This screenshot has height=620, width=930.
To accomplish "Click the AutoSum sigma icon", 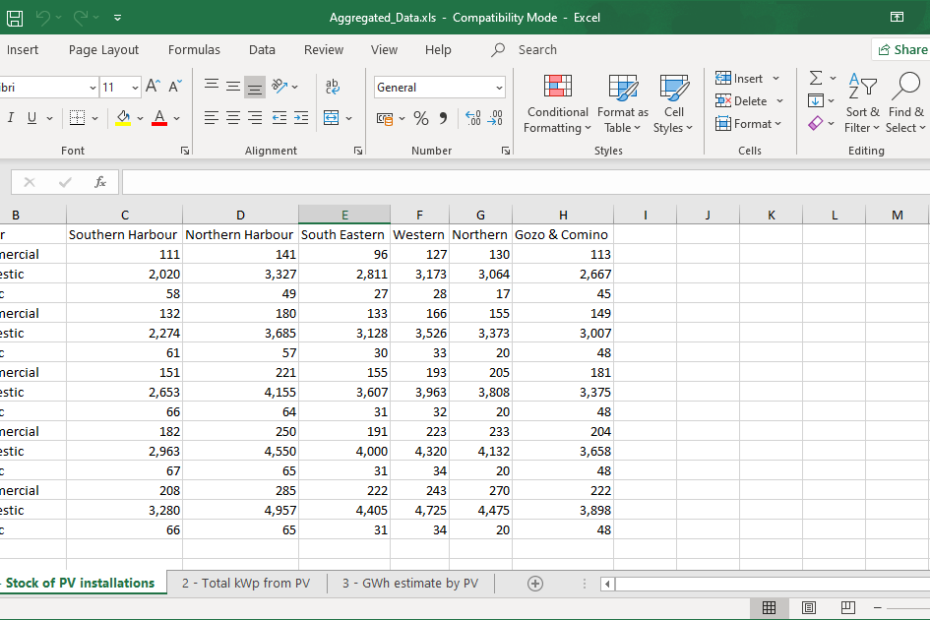I will (816, 78).
